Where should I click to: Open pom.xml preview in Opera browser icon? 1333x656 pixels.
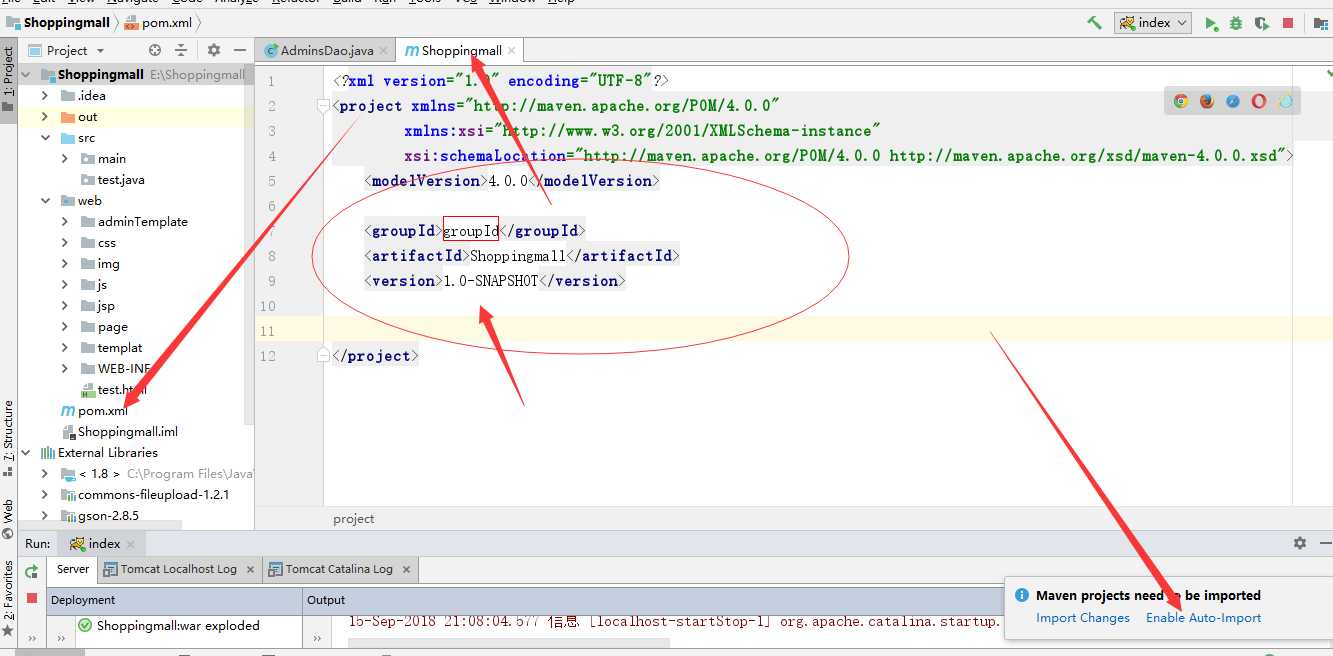coord(1259,101)
